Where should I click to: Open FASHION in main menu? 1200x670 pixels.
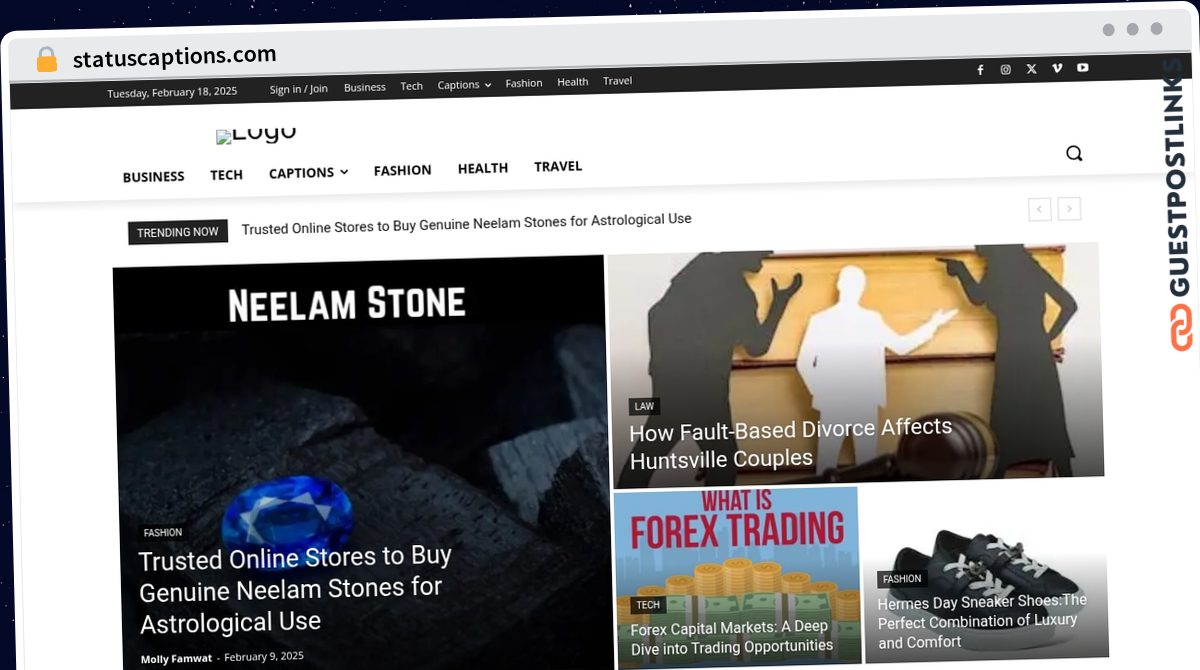click(x=402, y=171)
